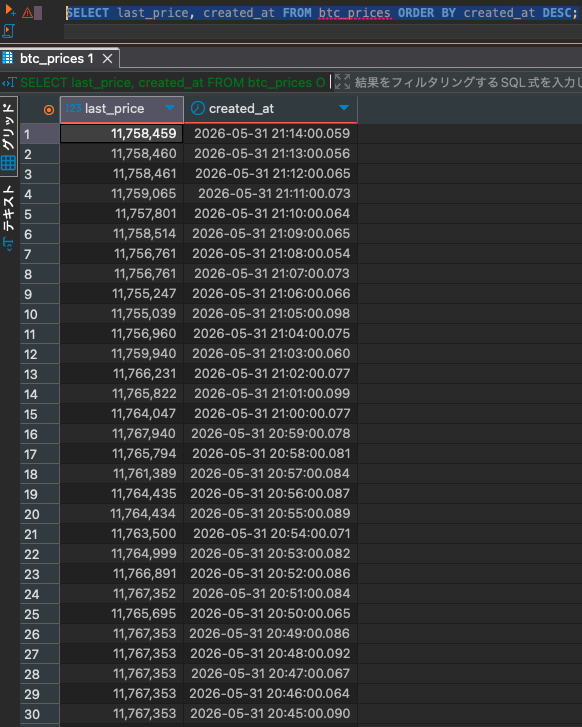Select timestamp 2026-05-31 20:55:00.089
582x727 pixels.
click(x=271, y=514)
